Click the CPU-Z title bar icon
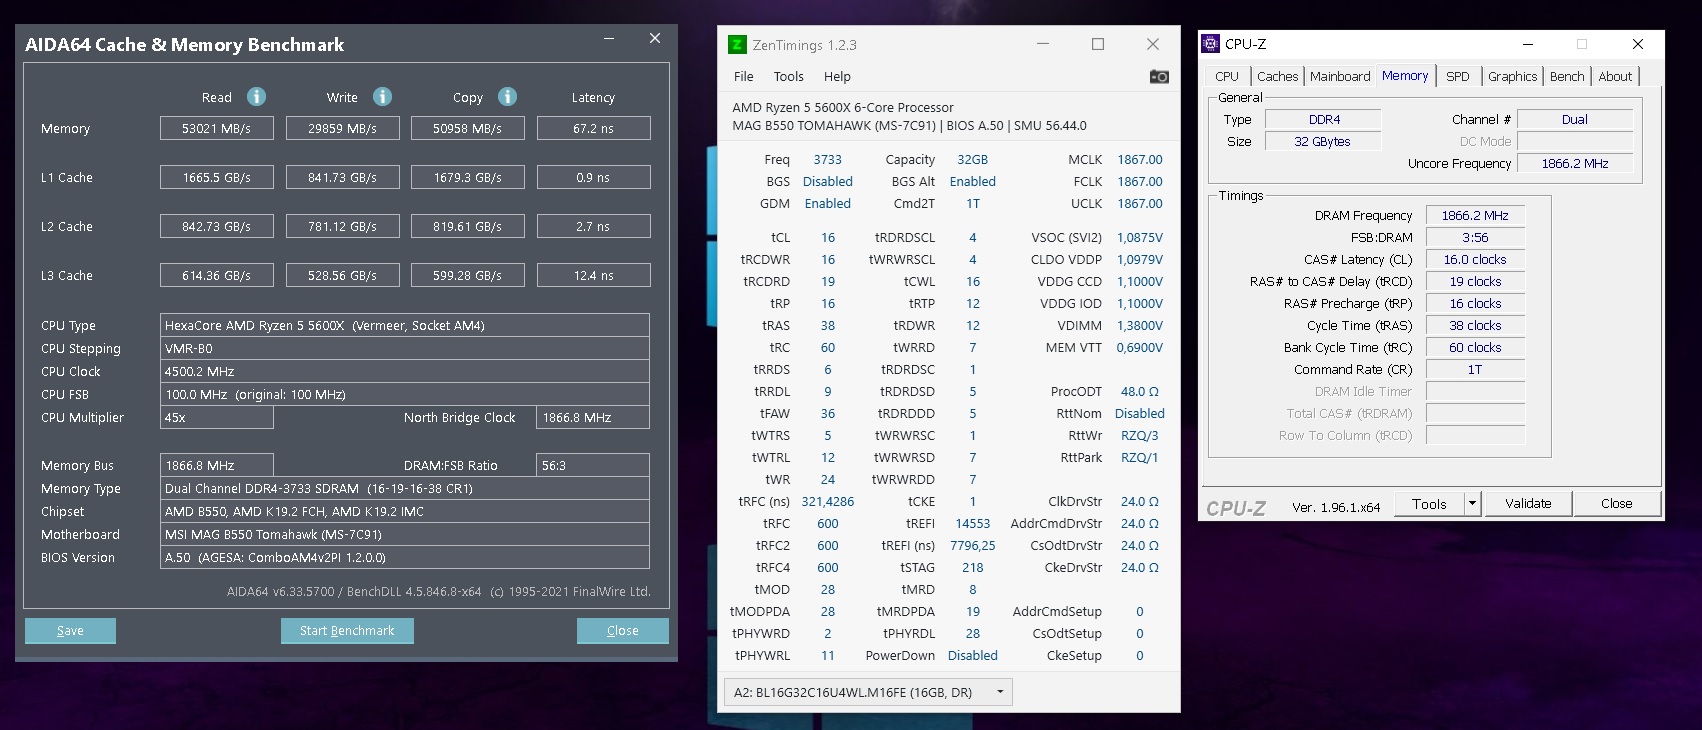The width and height of the screenshot is (1702, 730). [x=1210, y=43]
